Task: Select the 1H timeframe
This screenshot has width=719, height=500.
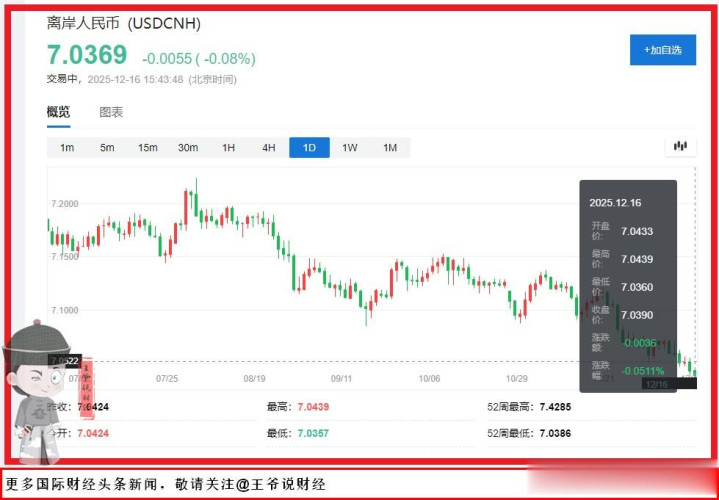Action: tap(228, 148)
